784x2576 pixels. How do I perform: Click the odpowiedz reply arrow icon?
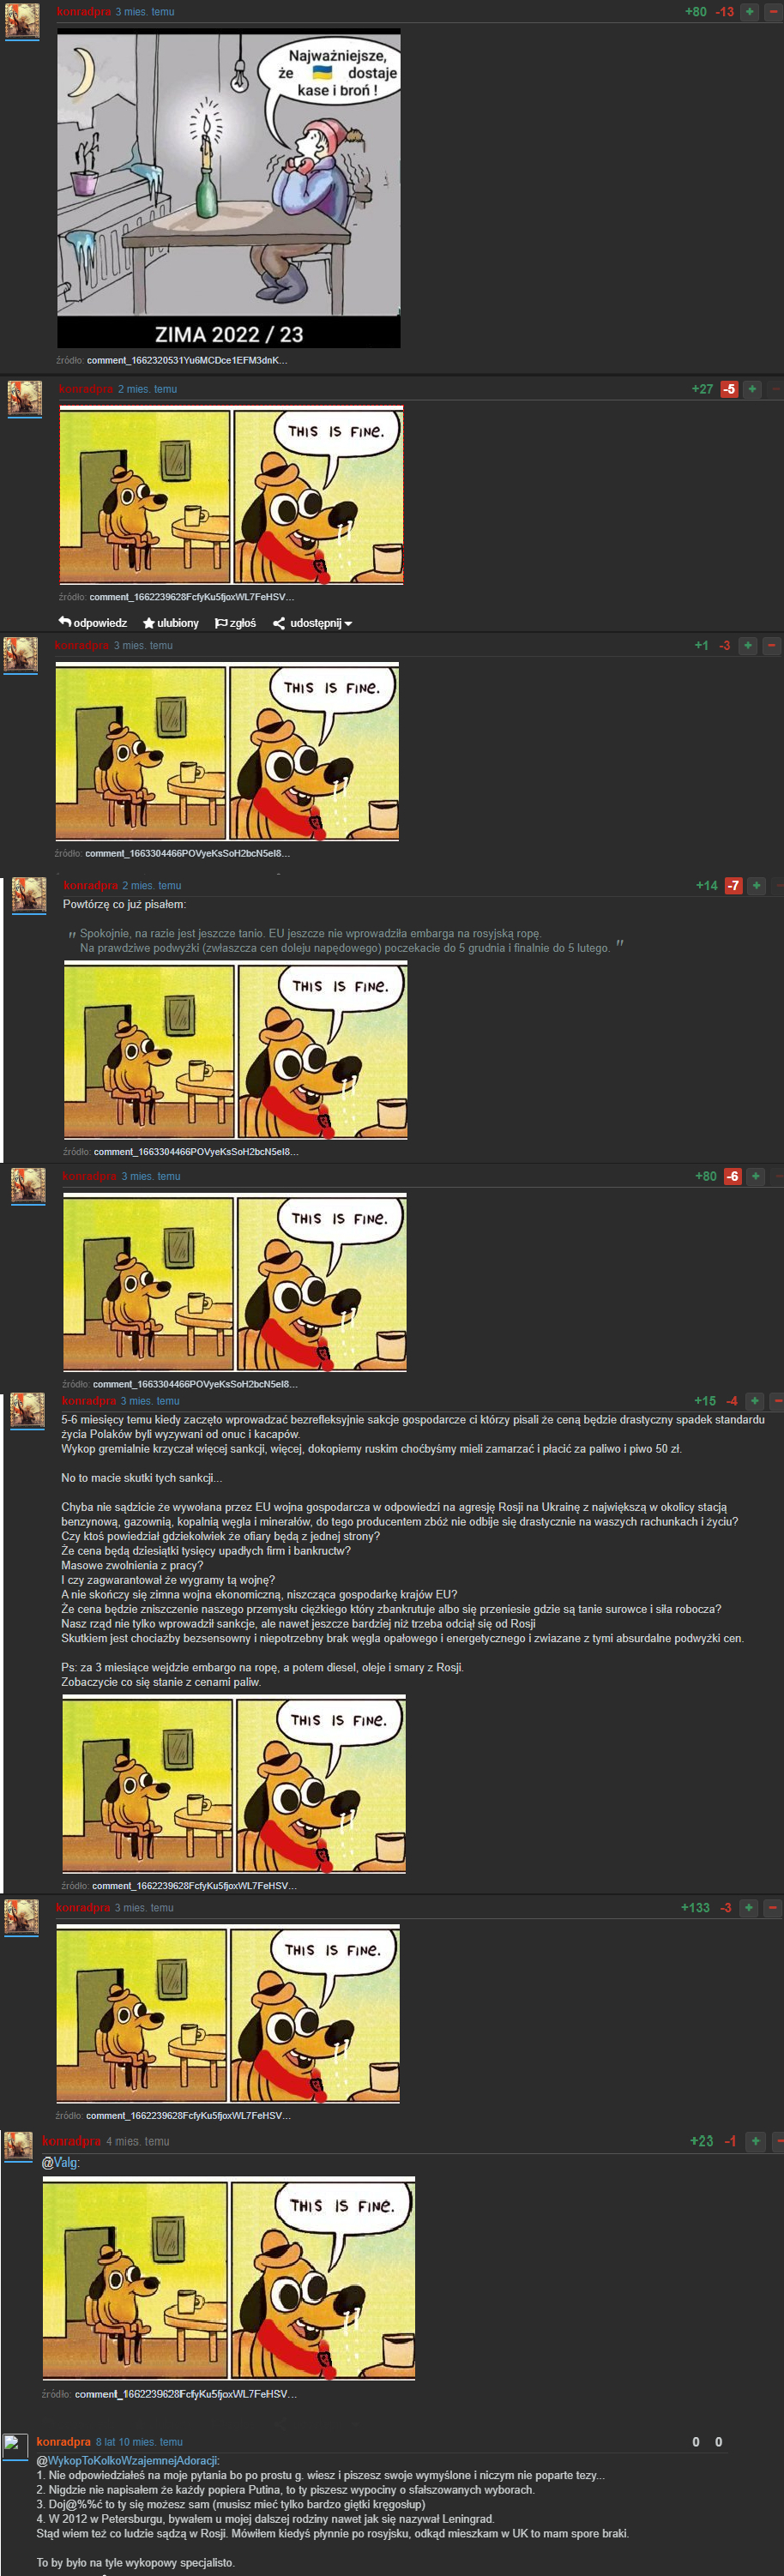click(x=65, y=622)
